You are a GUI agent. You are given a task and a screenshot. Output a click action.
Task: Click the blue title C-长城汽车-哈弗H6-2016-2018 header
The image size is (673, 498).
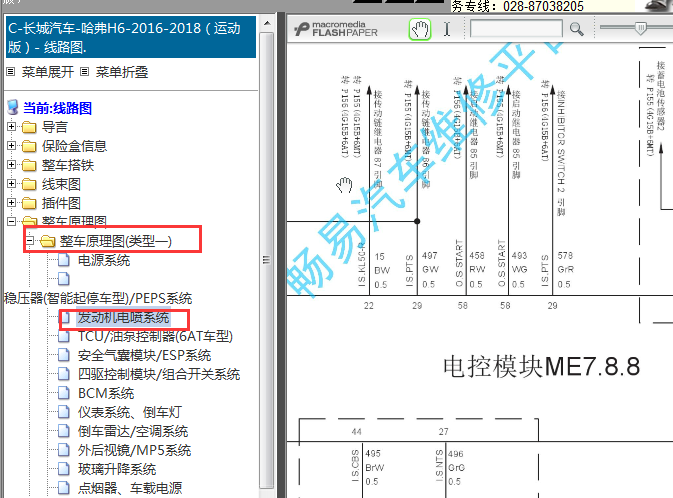[x=131, y=37]
